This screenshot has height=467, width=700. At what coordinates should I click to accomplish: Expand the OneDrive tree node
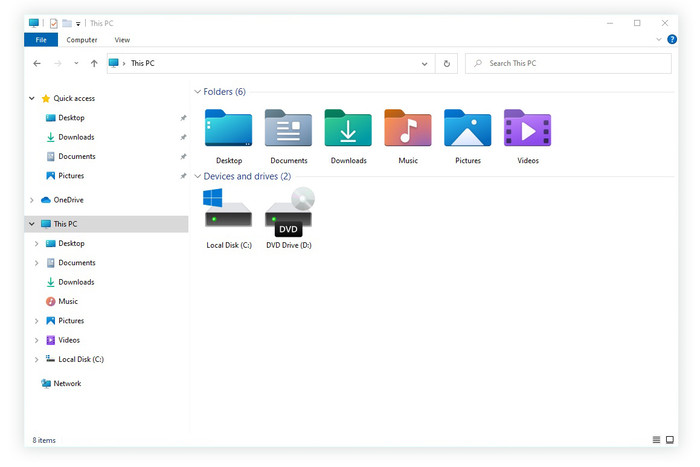(x=32, y=200)
